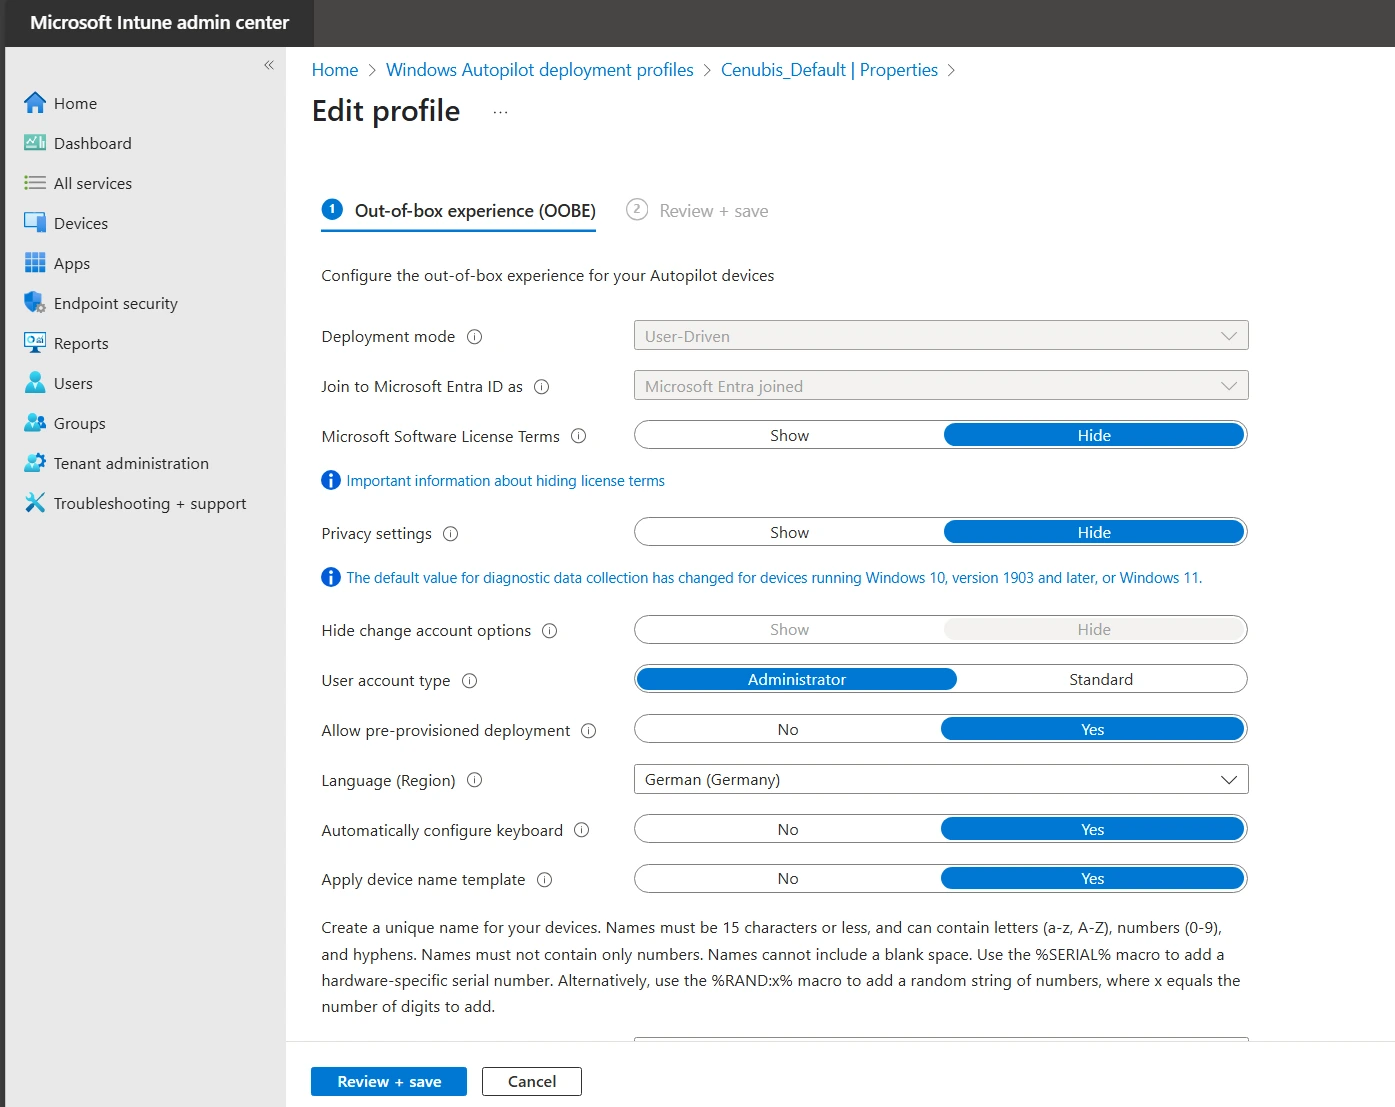This screenshot has height=1107, width=1395.
Task: Set Microsoft Software License Terms to Hide
Action: pyautogui.click(x=1094, y=435)
